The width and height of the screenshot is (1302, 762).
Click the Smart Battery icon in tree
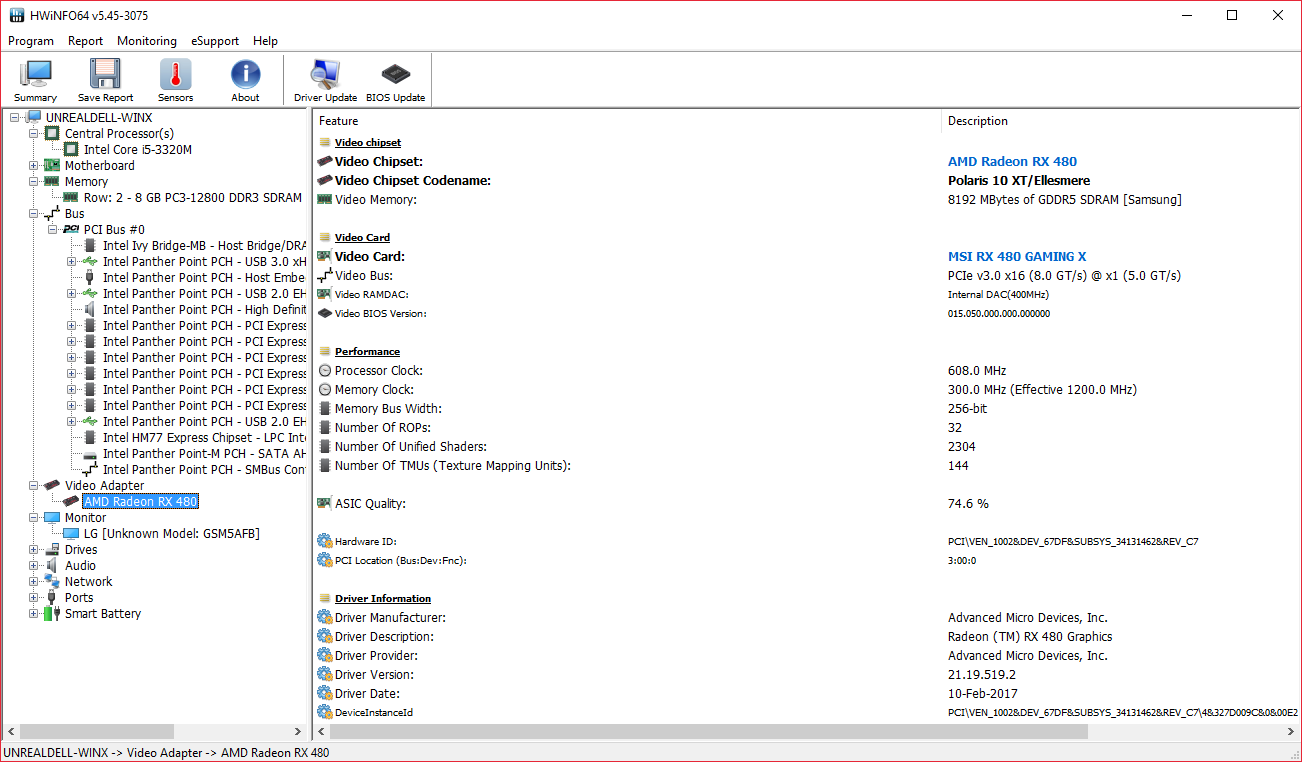52,614
